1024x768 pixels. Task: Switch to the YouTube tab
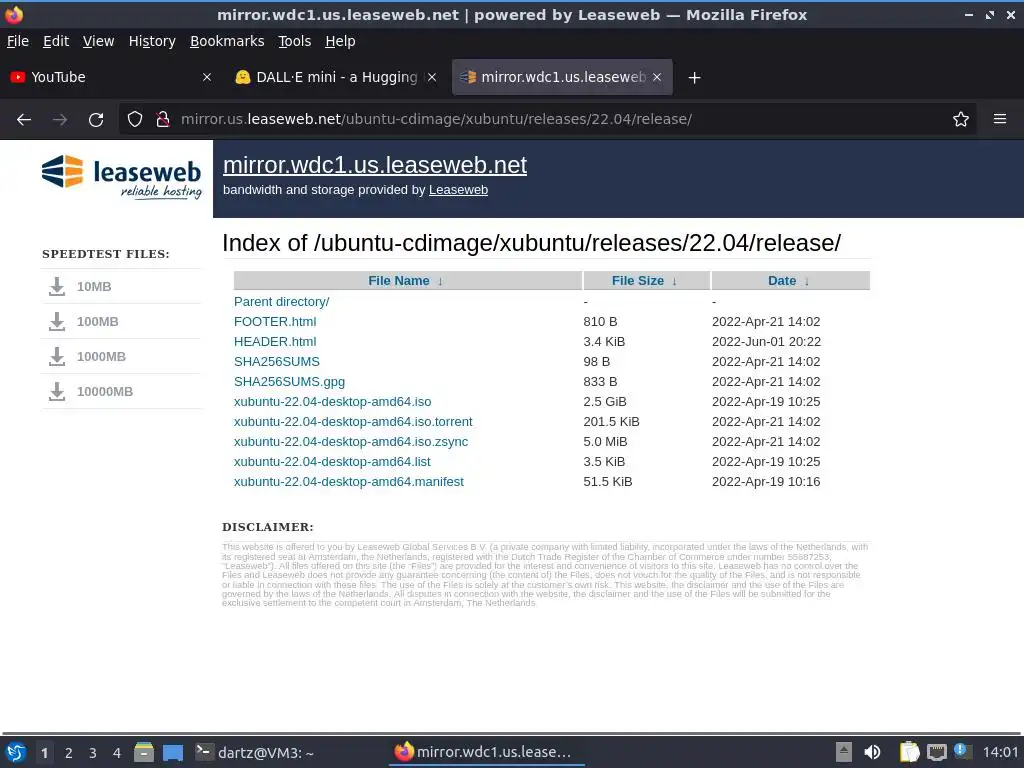(x=111, y=77)
